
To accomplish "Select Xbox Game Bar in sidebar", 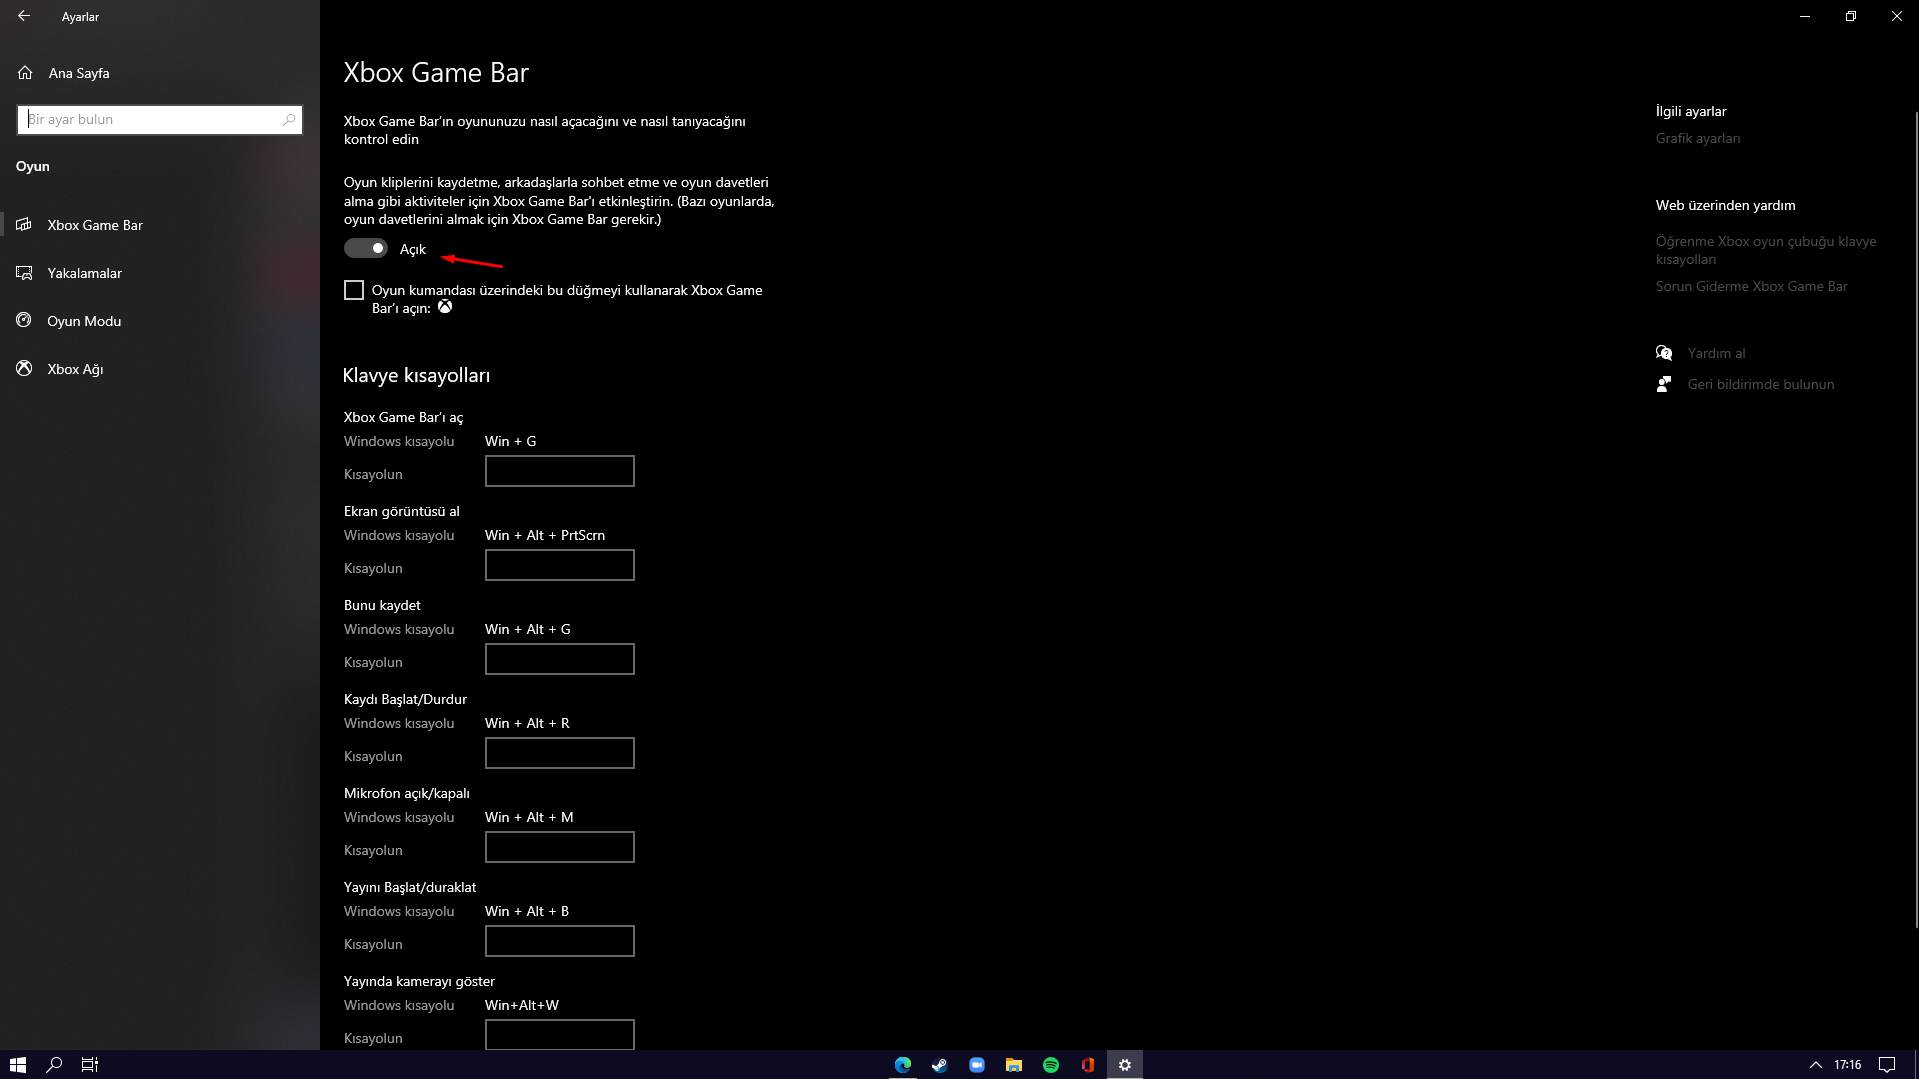I will coord(95,225).
